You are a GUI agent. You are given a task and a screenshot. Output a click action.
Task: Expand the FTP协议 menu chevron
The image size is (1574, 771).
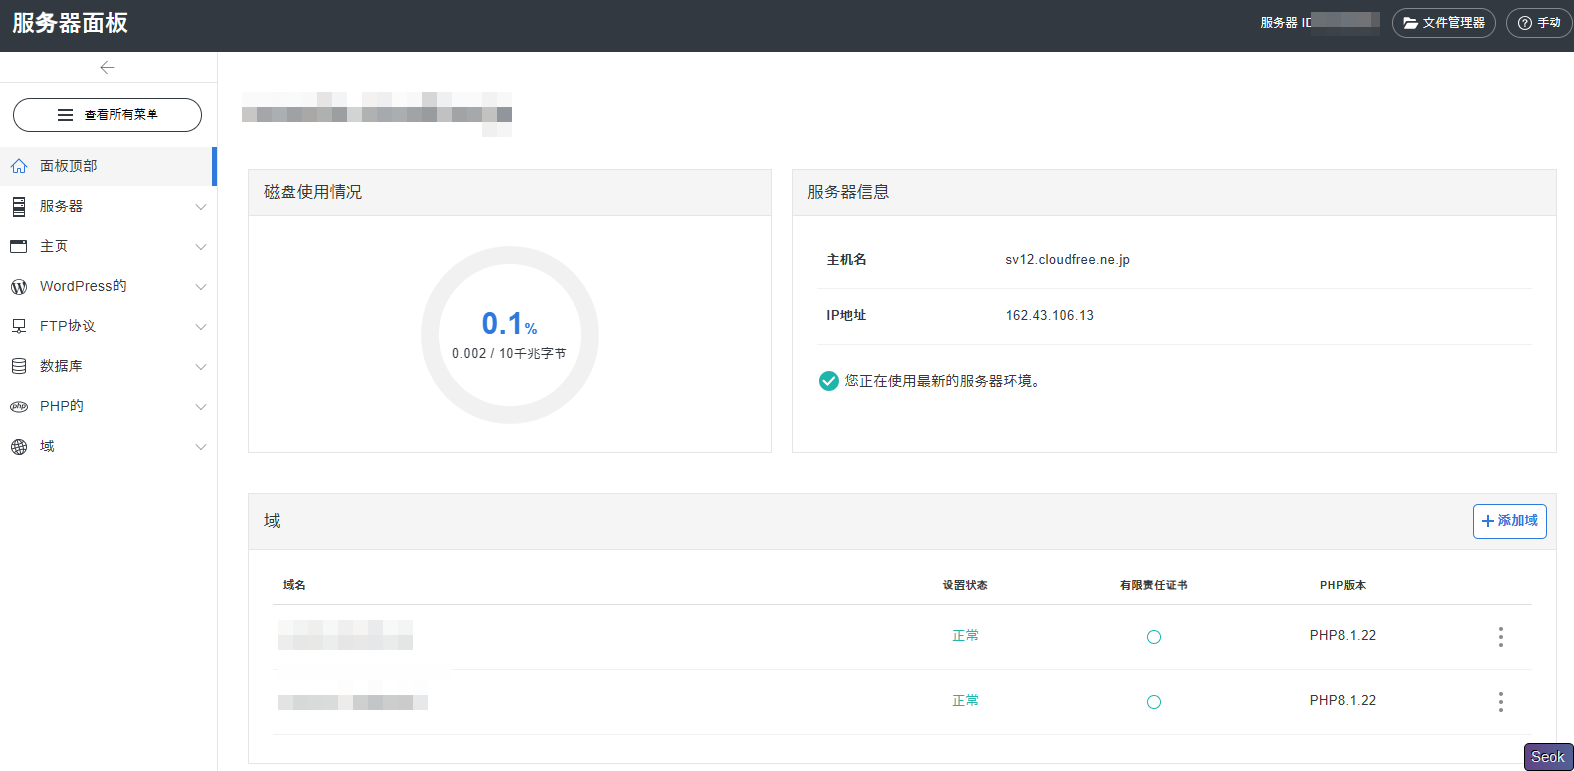click(201, 327)
